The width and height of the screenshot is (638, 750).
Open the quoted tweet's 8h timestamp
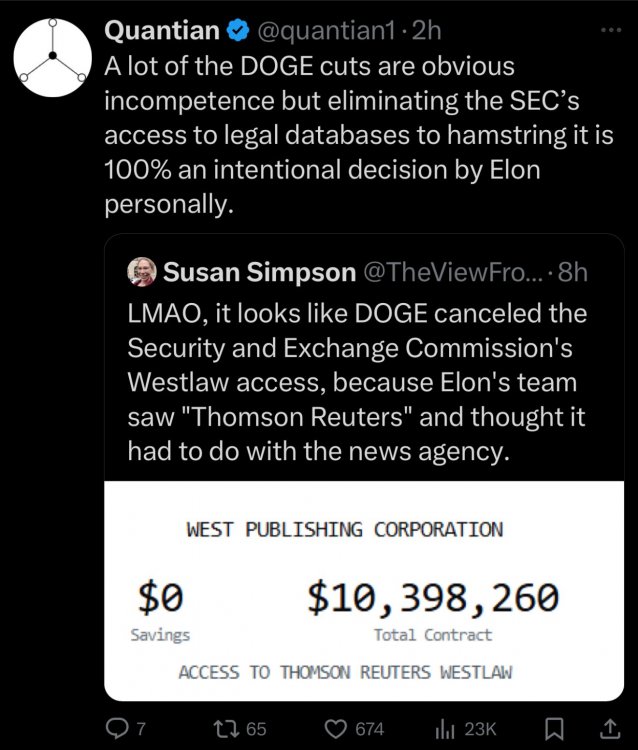572,272
